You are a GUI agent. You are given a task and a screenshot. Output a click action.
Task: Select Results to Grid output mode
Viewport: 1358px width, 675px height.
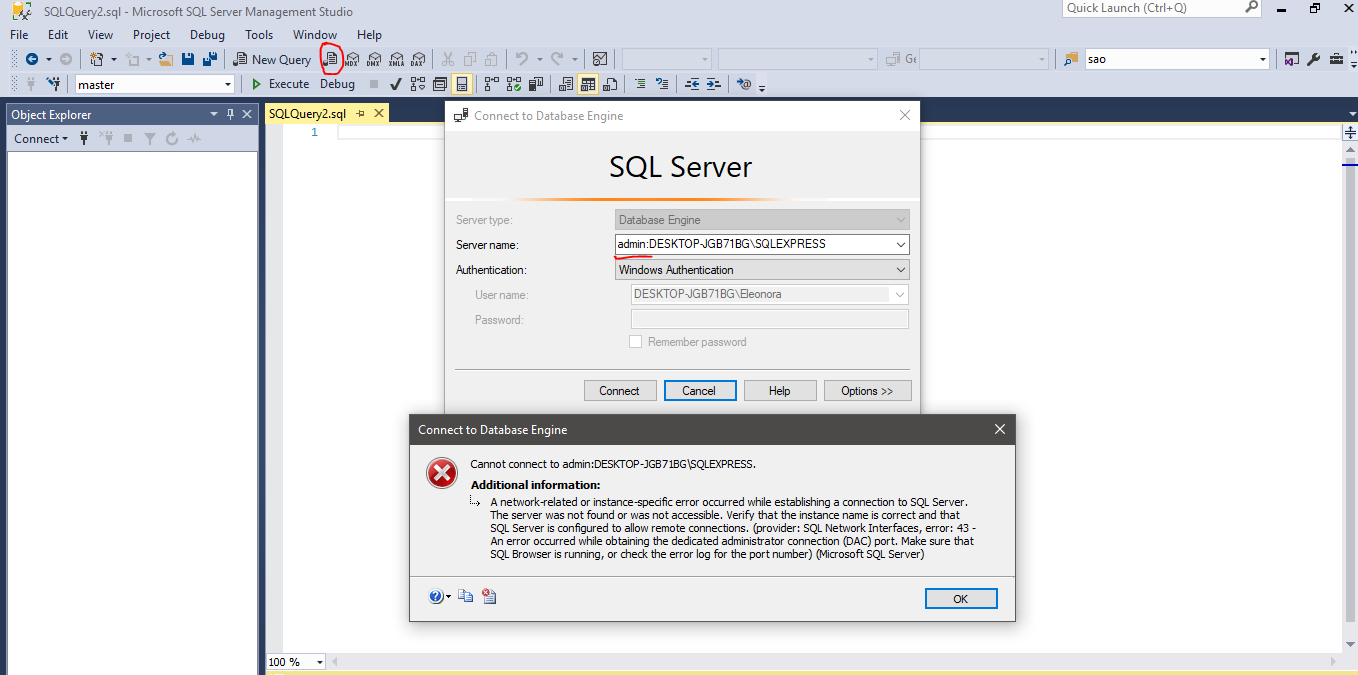pos(588,84)
